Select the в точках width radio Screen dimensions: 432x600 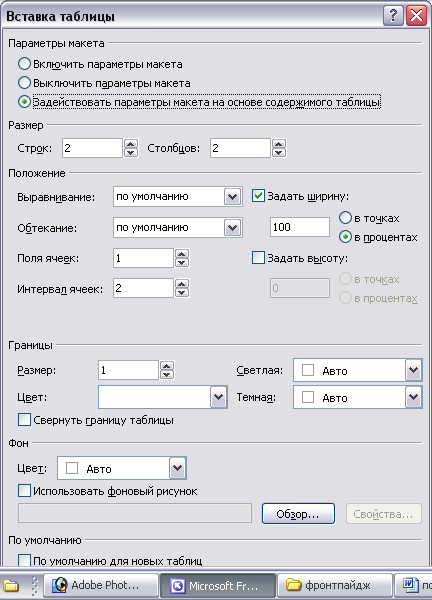click(x=345, y=218)
